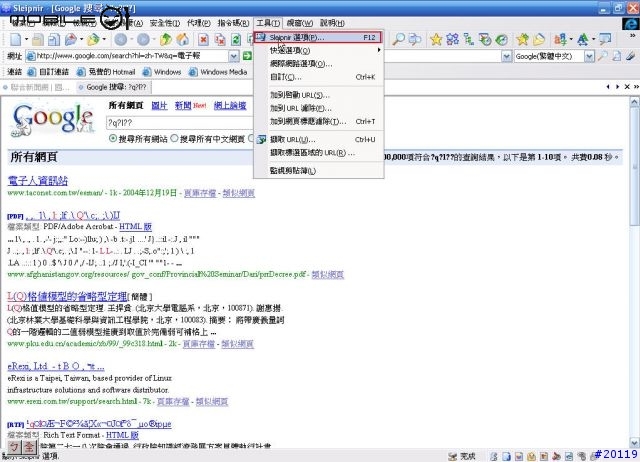Open the 電子人資訊站 search result

click(38, 180)
